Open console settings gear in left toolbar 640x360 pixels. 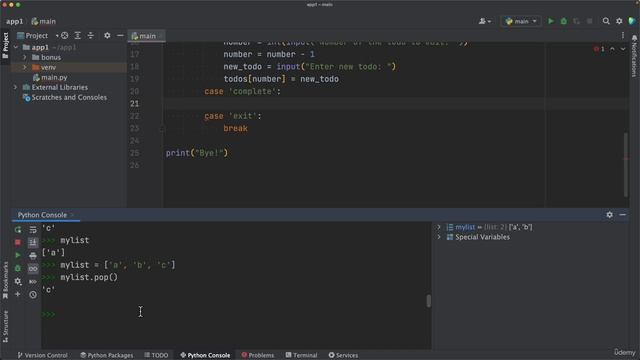pos(18,281)
